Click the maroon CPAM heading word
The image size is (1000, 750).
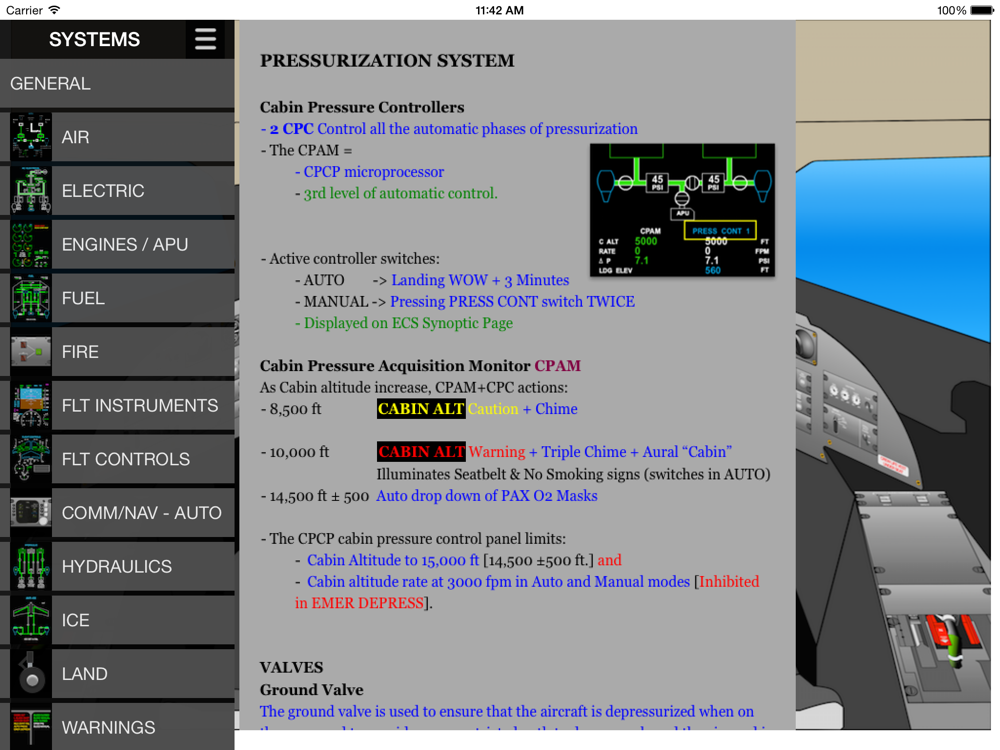click(557, 366)
